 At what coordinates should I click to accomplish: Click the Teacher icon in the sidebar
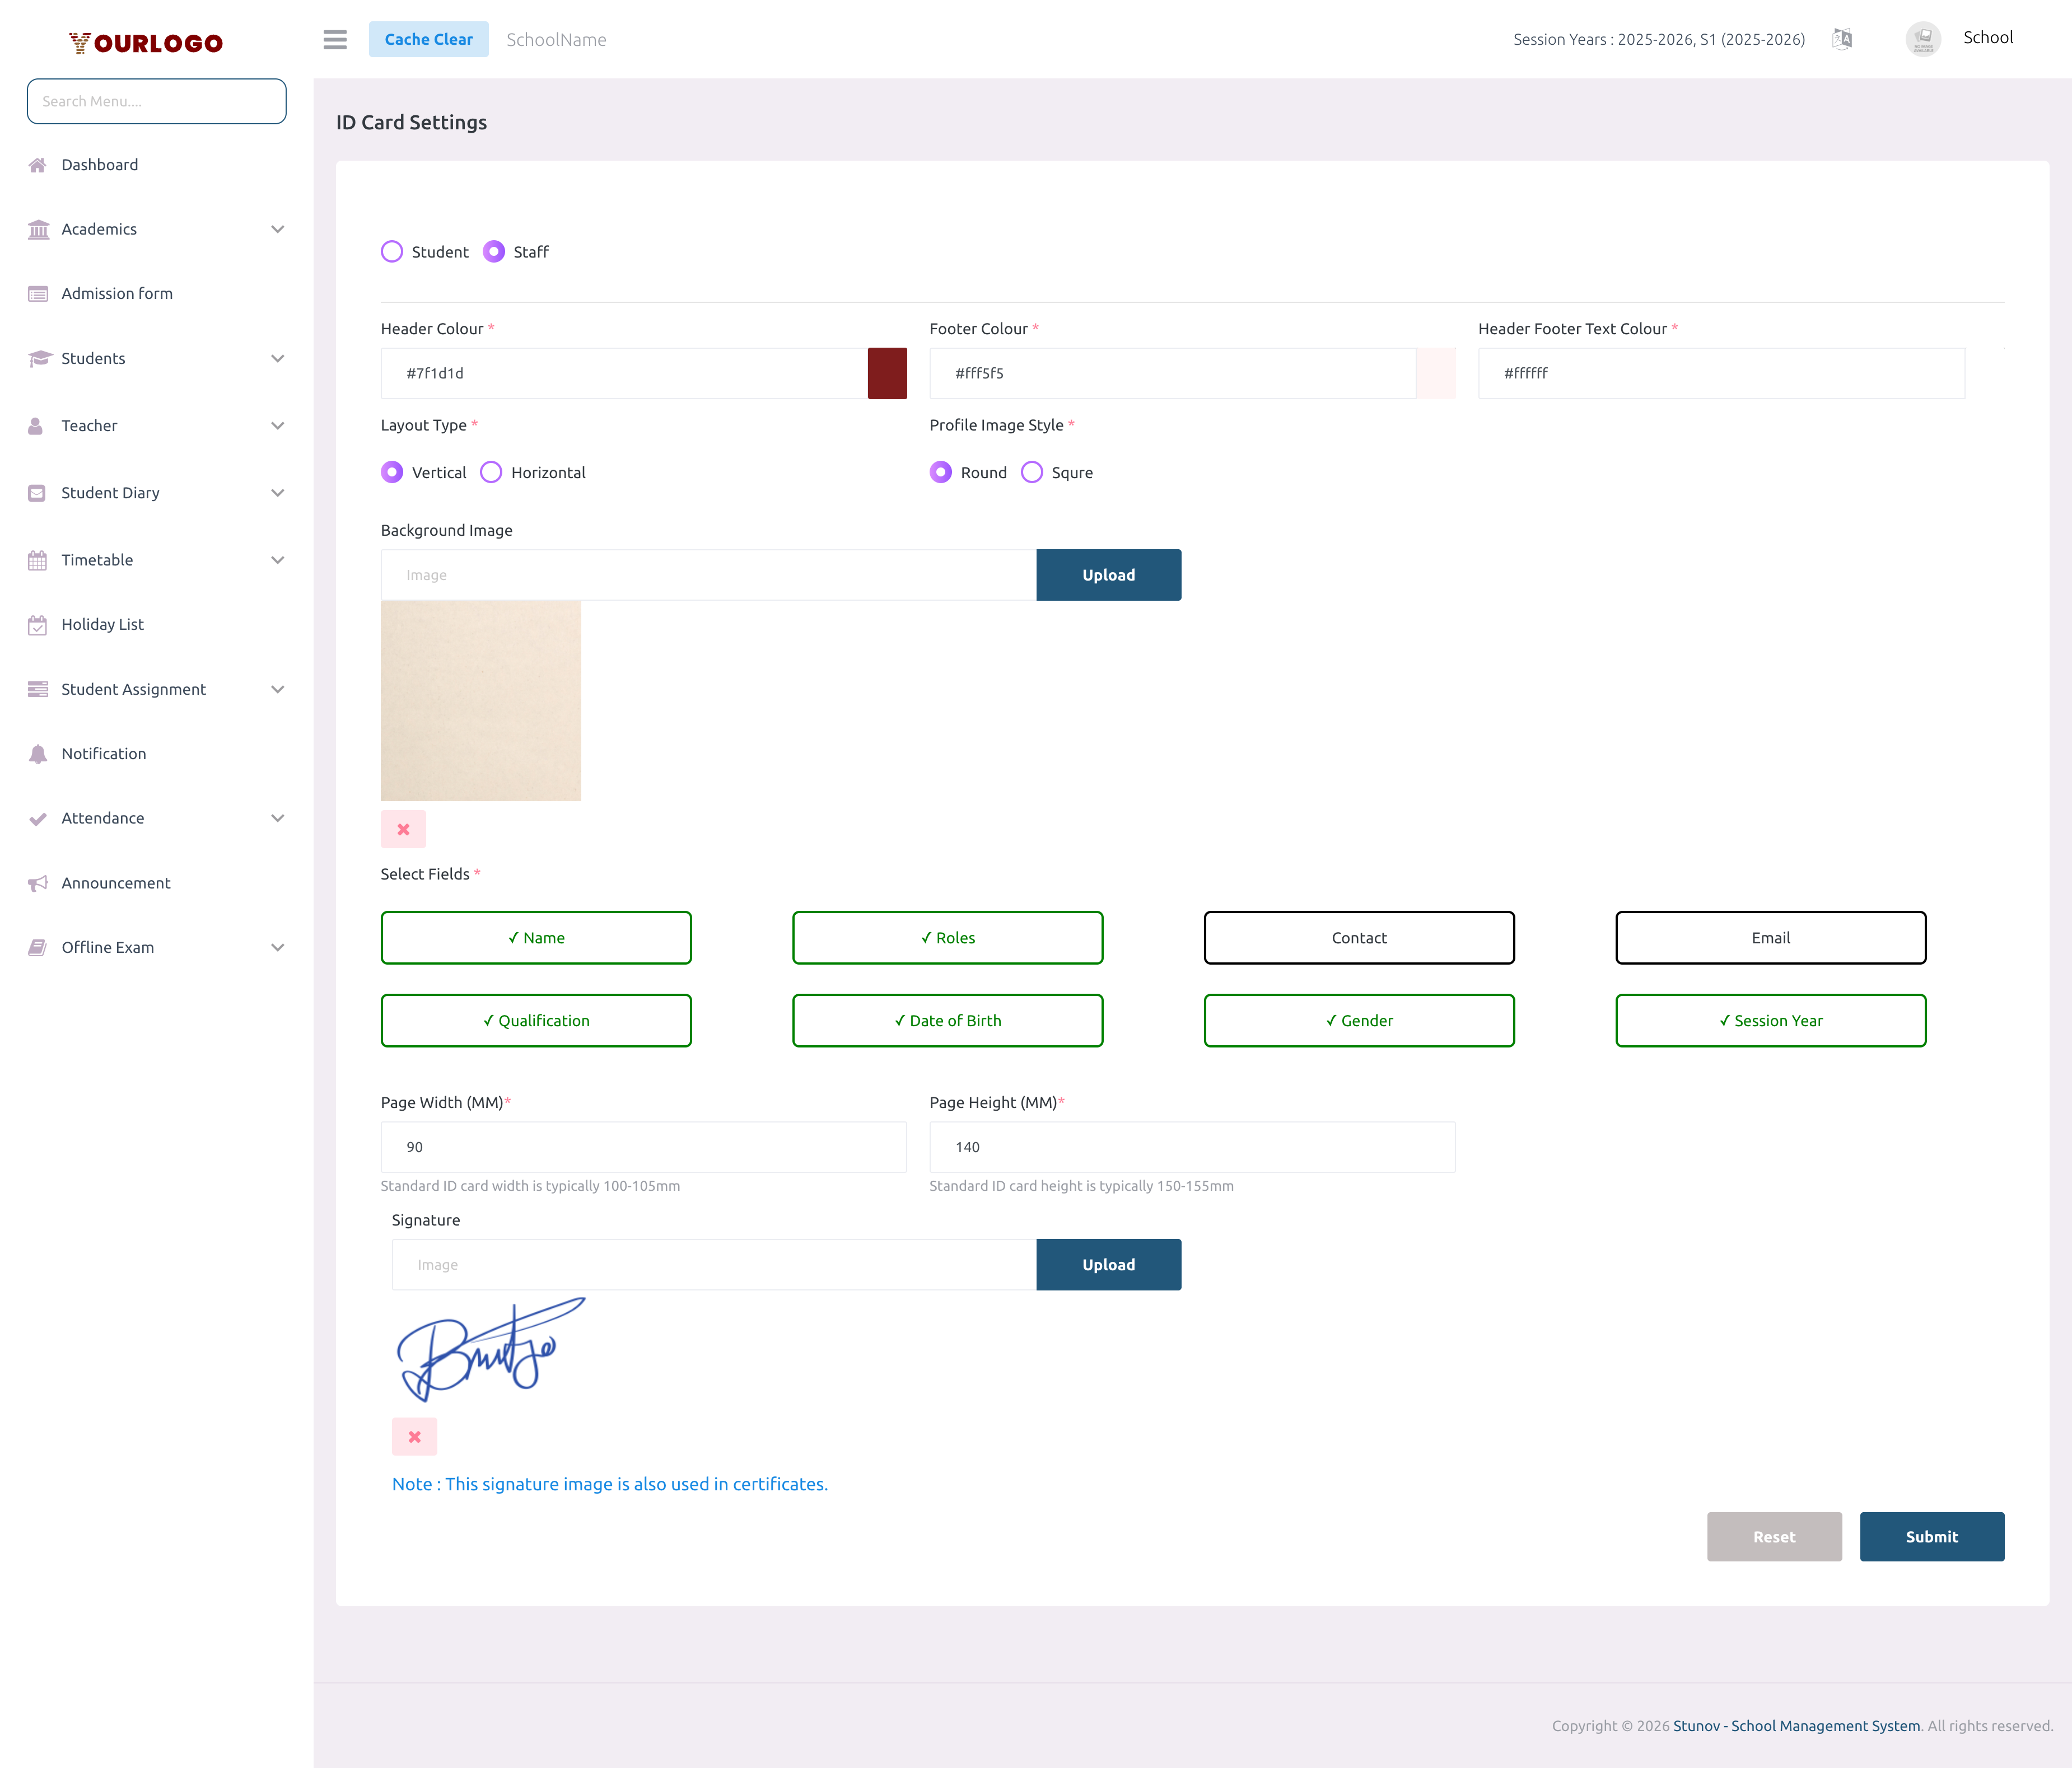[x=36, y=425]
